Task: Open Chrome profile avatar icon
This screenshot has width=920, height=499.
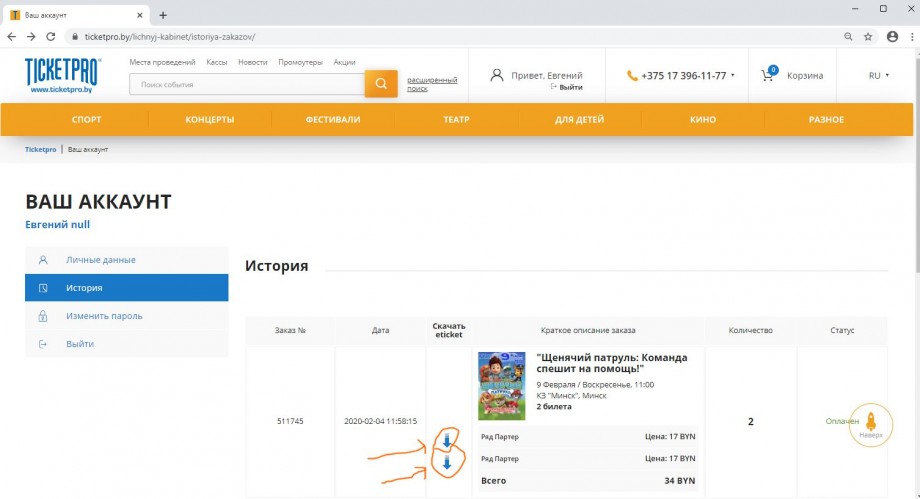Action: point(892,36)
